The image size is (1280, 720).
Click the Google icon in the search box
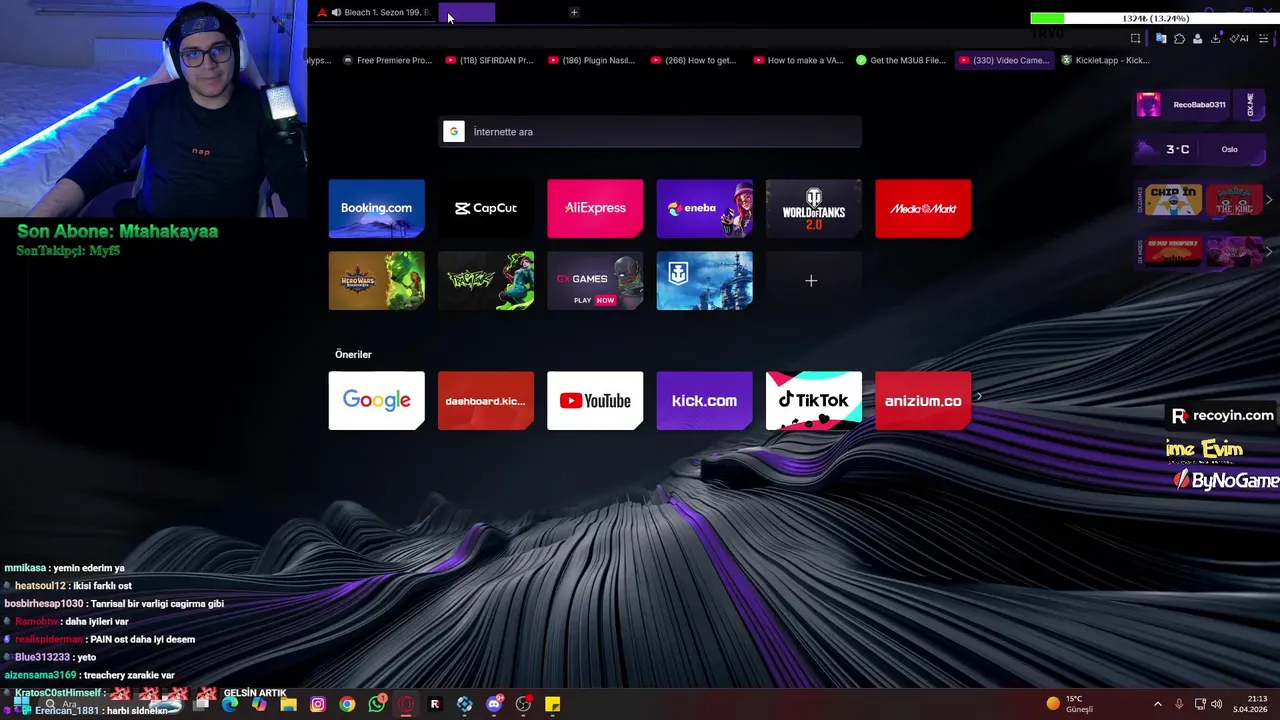[454, 132]
